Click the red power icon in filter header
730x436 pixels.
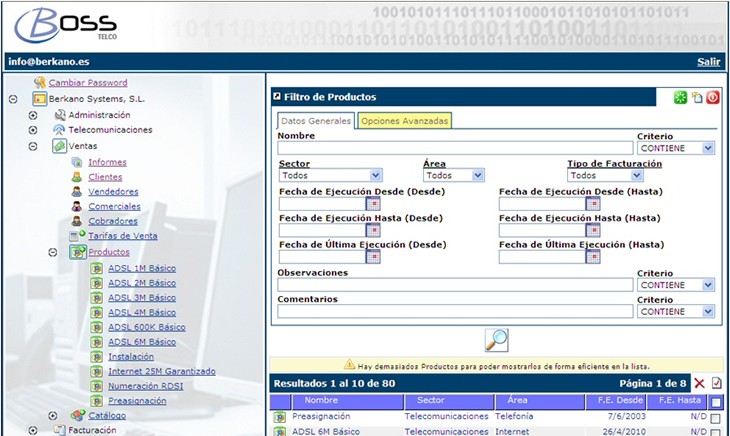point(712,97)
